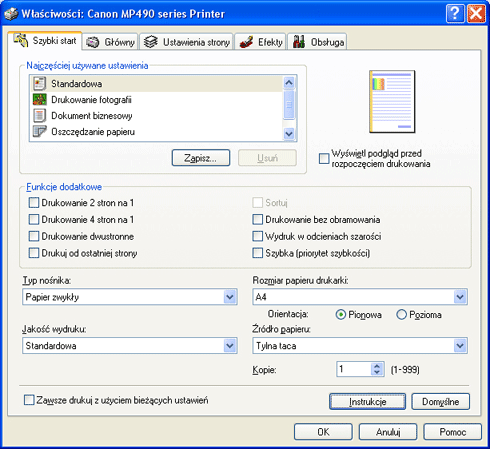The height and width of the screenshot is (449, 490).
Task: Choose the Drukowanie fotografii photo icon
Action: point(40,100)
